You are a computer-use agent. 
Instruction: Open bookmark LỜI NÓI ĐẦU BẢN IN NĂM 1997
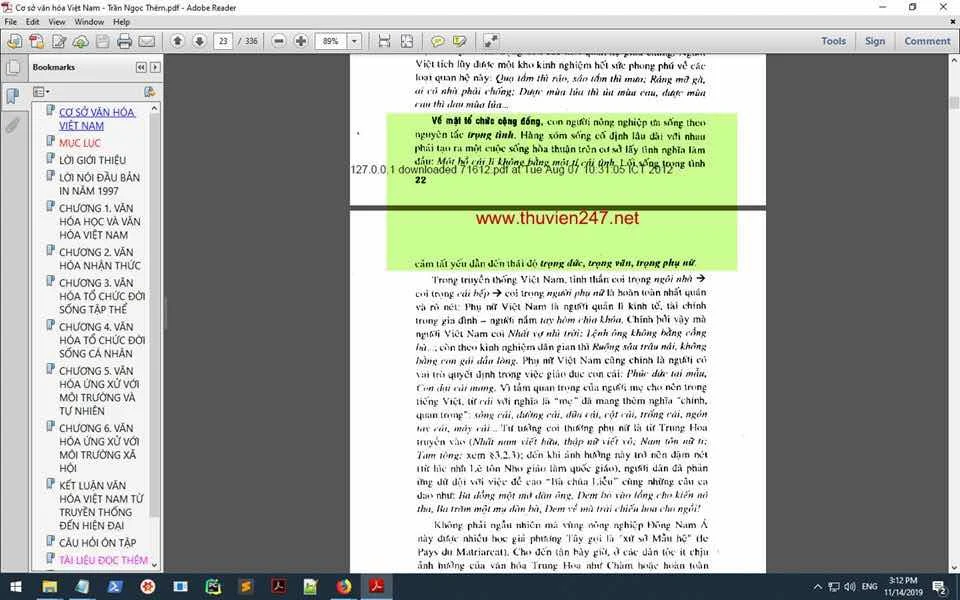(x=99, y=184)
